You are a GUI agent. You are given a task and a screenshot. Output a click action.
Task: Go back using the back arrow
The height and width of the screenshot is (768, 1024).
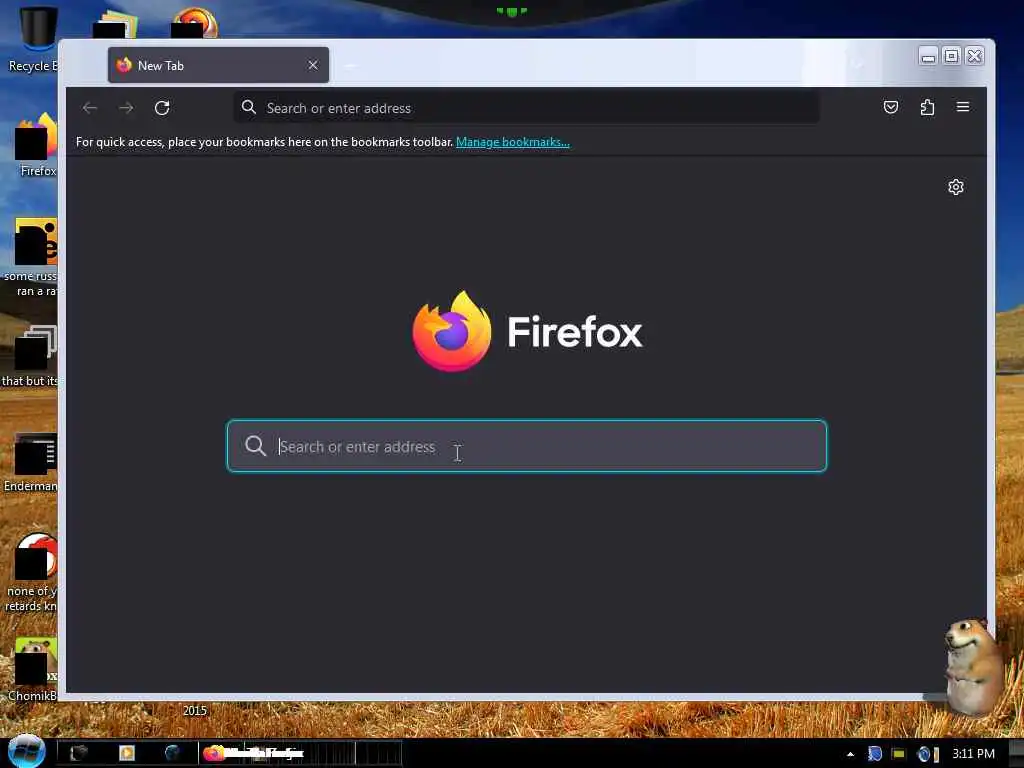coord(90,108)
